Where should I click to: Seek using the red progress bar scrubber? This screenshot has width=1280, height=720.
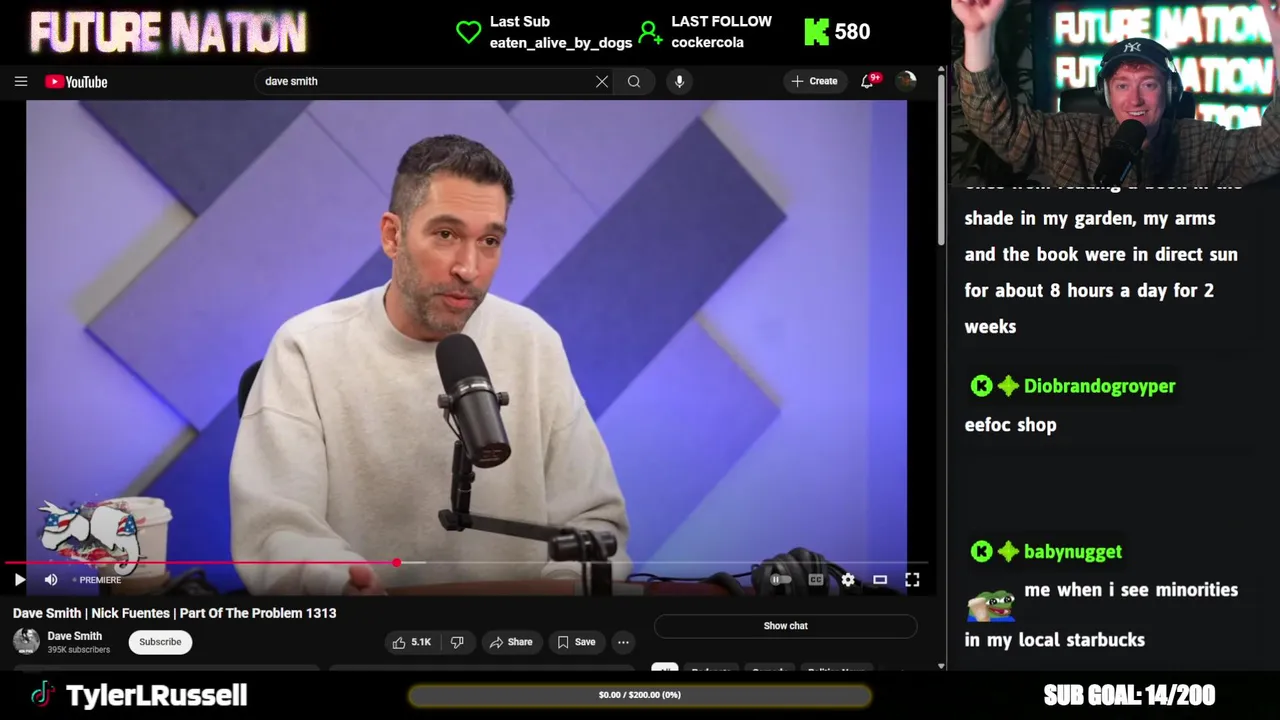click(397, 563)
